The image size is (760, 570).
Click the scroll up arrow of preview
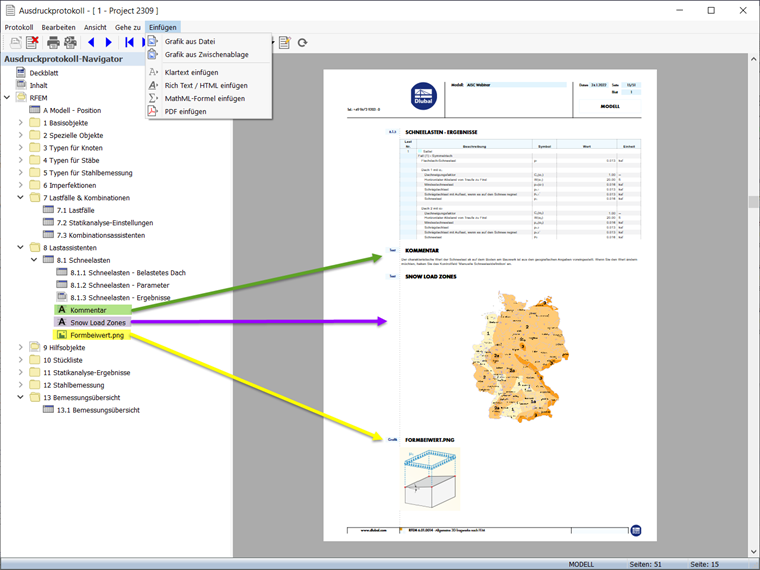pyautogui.click(x=754, y=59)
